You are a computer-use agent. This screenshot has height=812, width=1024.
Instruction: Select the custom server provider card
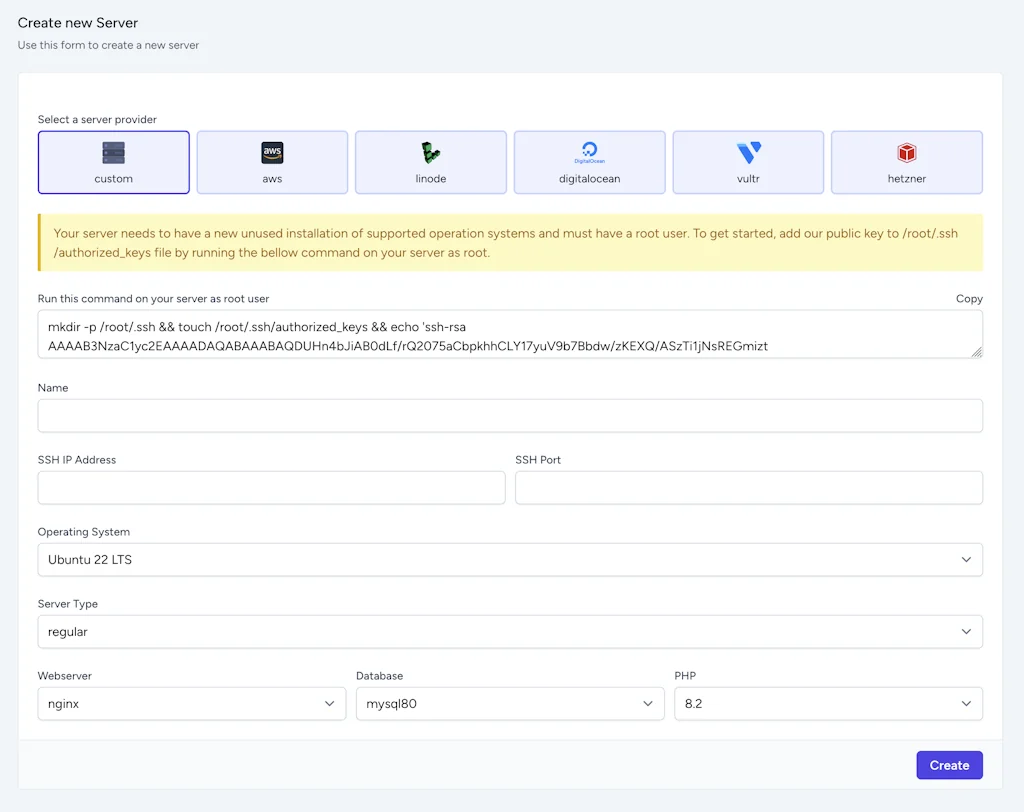click(113, 162)
